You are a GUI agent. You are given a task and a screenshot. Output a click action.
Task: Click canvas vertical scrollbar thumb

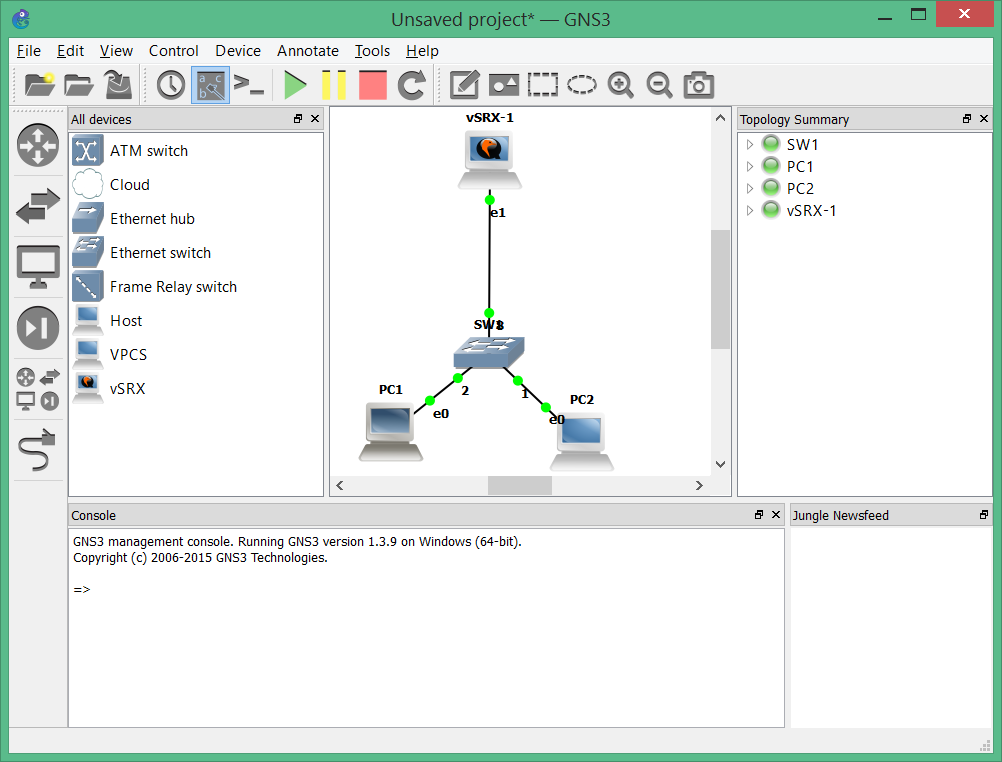[x=720, y=290]
